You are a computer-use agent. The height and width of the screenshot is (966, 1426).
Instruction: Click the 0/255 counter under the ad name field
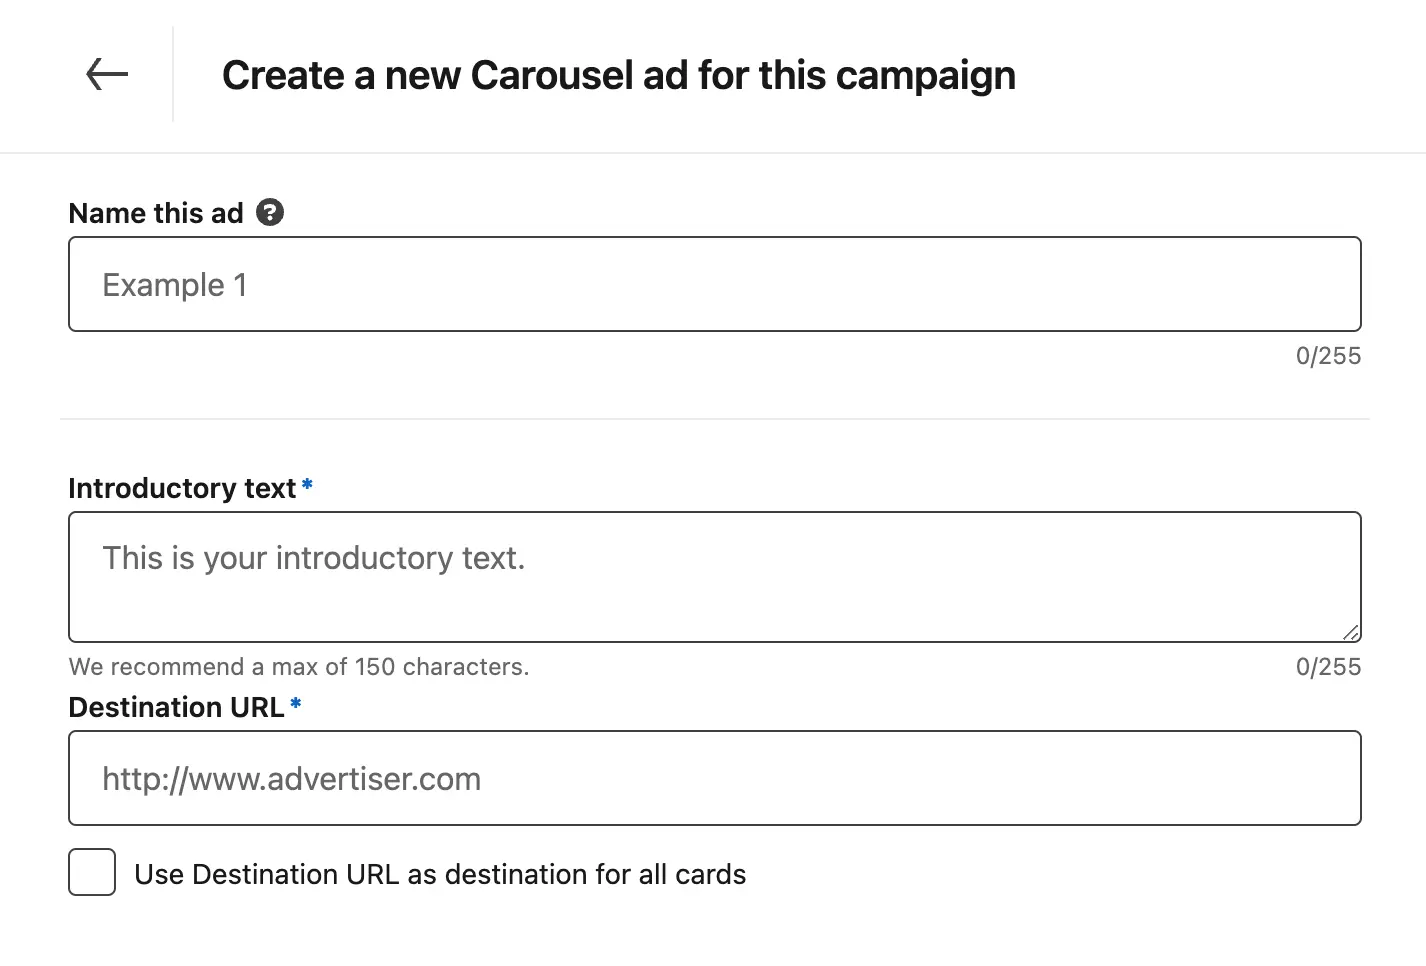pyautogui.click(x=1328, y=356)
